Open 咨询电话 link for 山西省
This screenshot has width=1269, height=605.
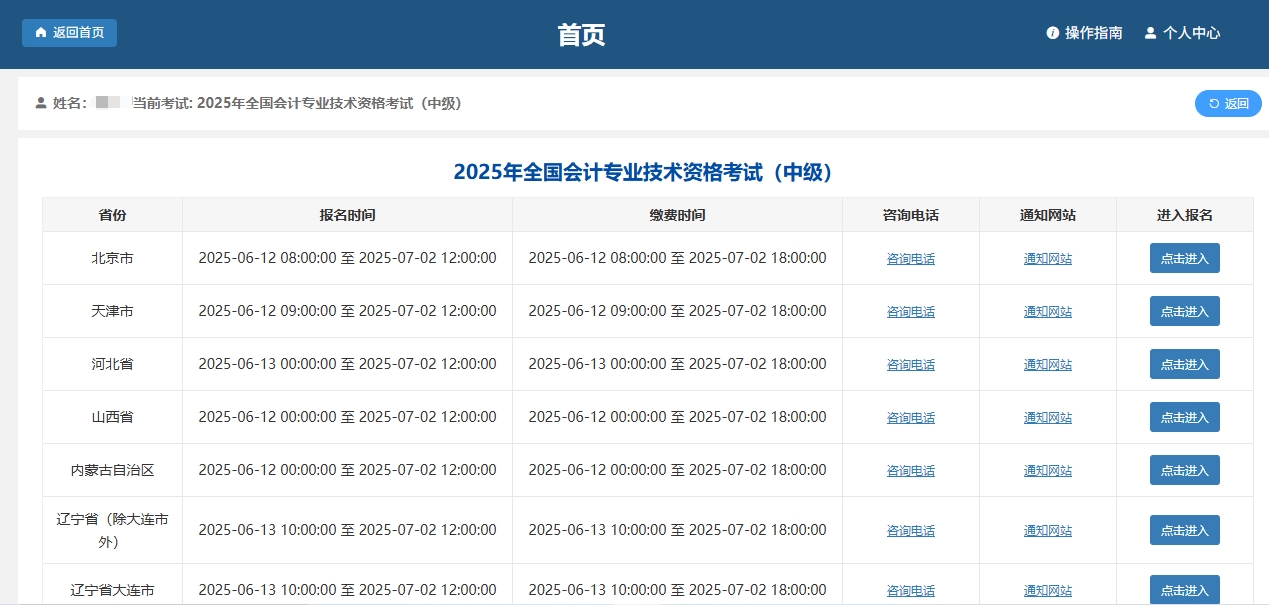(x=910, y=418)
